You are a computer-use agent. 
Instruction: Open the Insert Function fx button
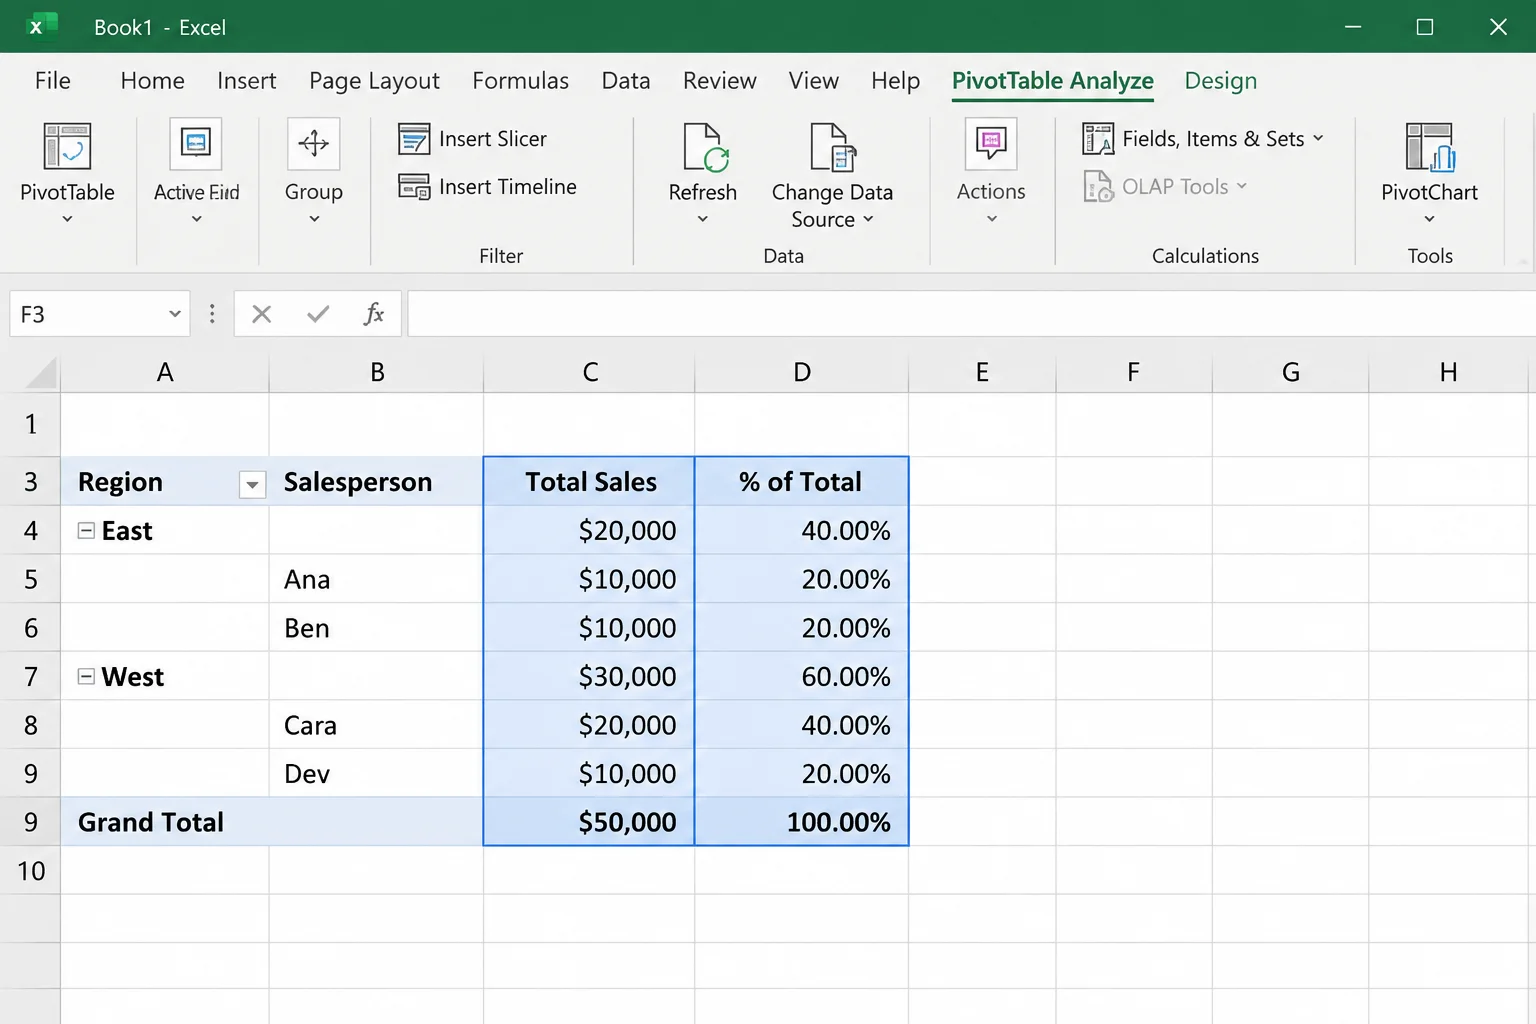coord(373,314)
